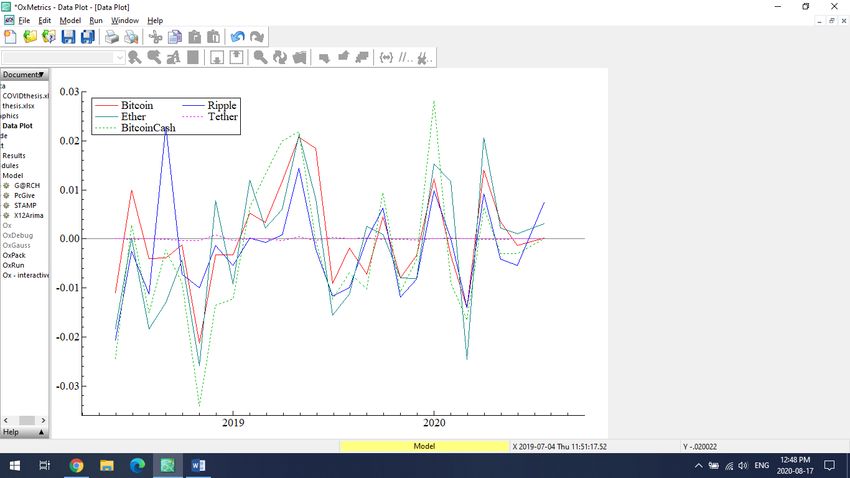Click the Windows Start button
The width and height of the screenshot is (850, 478).
15,466
